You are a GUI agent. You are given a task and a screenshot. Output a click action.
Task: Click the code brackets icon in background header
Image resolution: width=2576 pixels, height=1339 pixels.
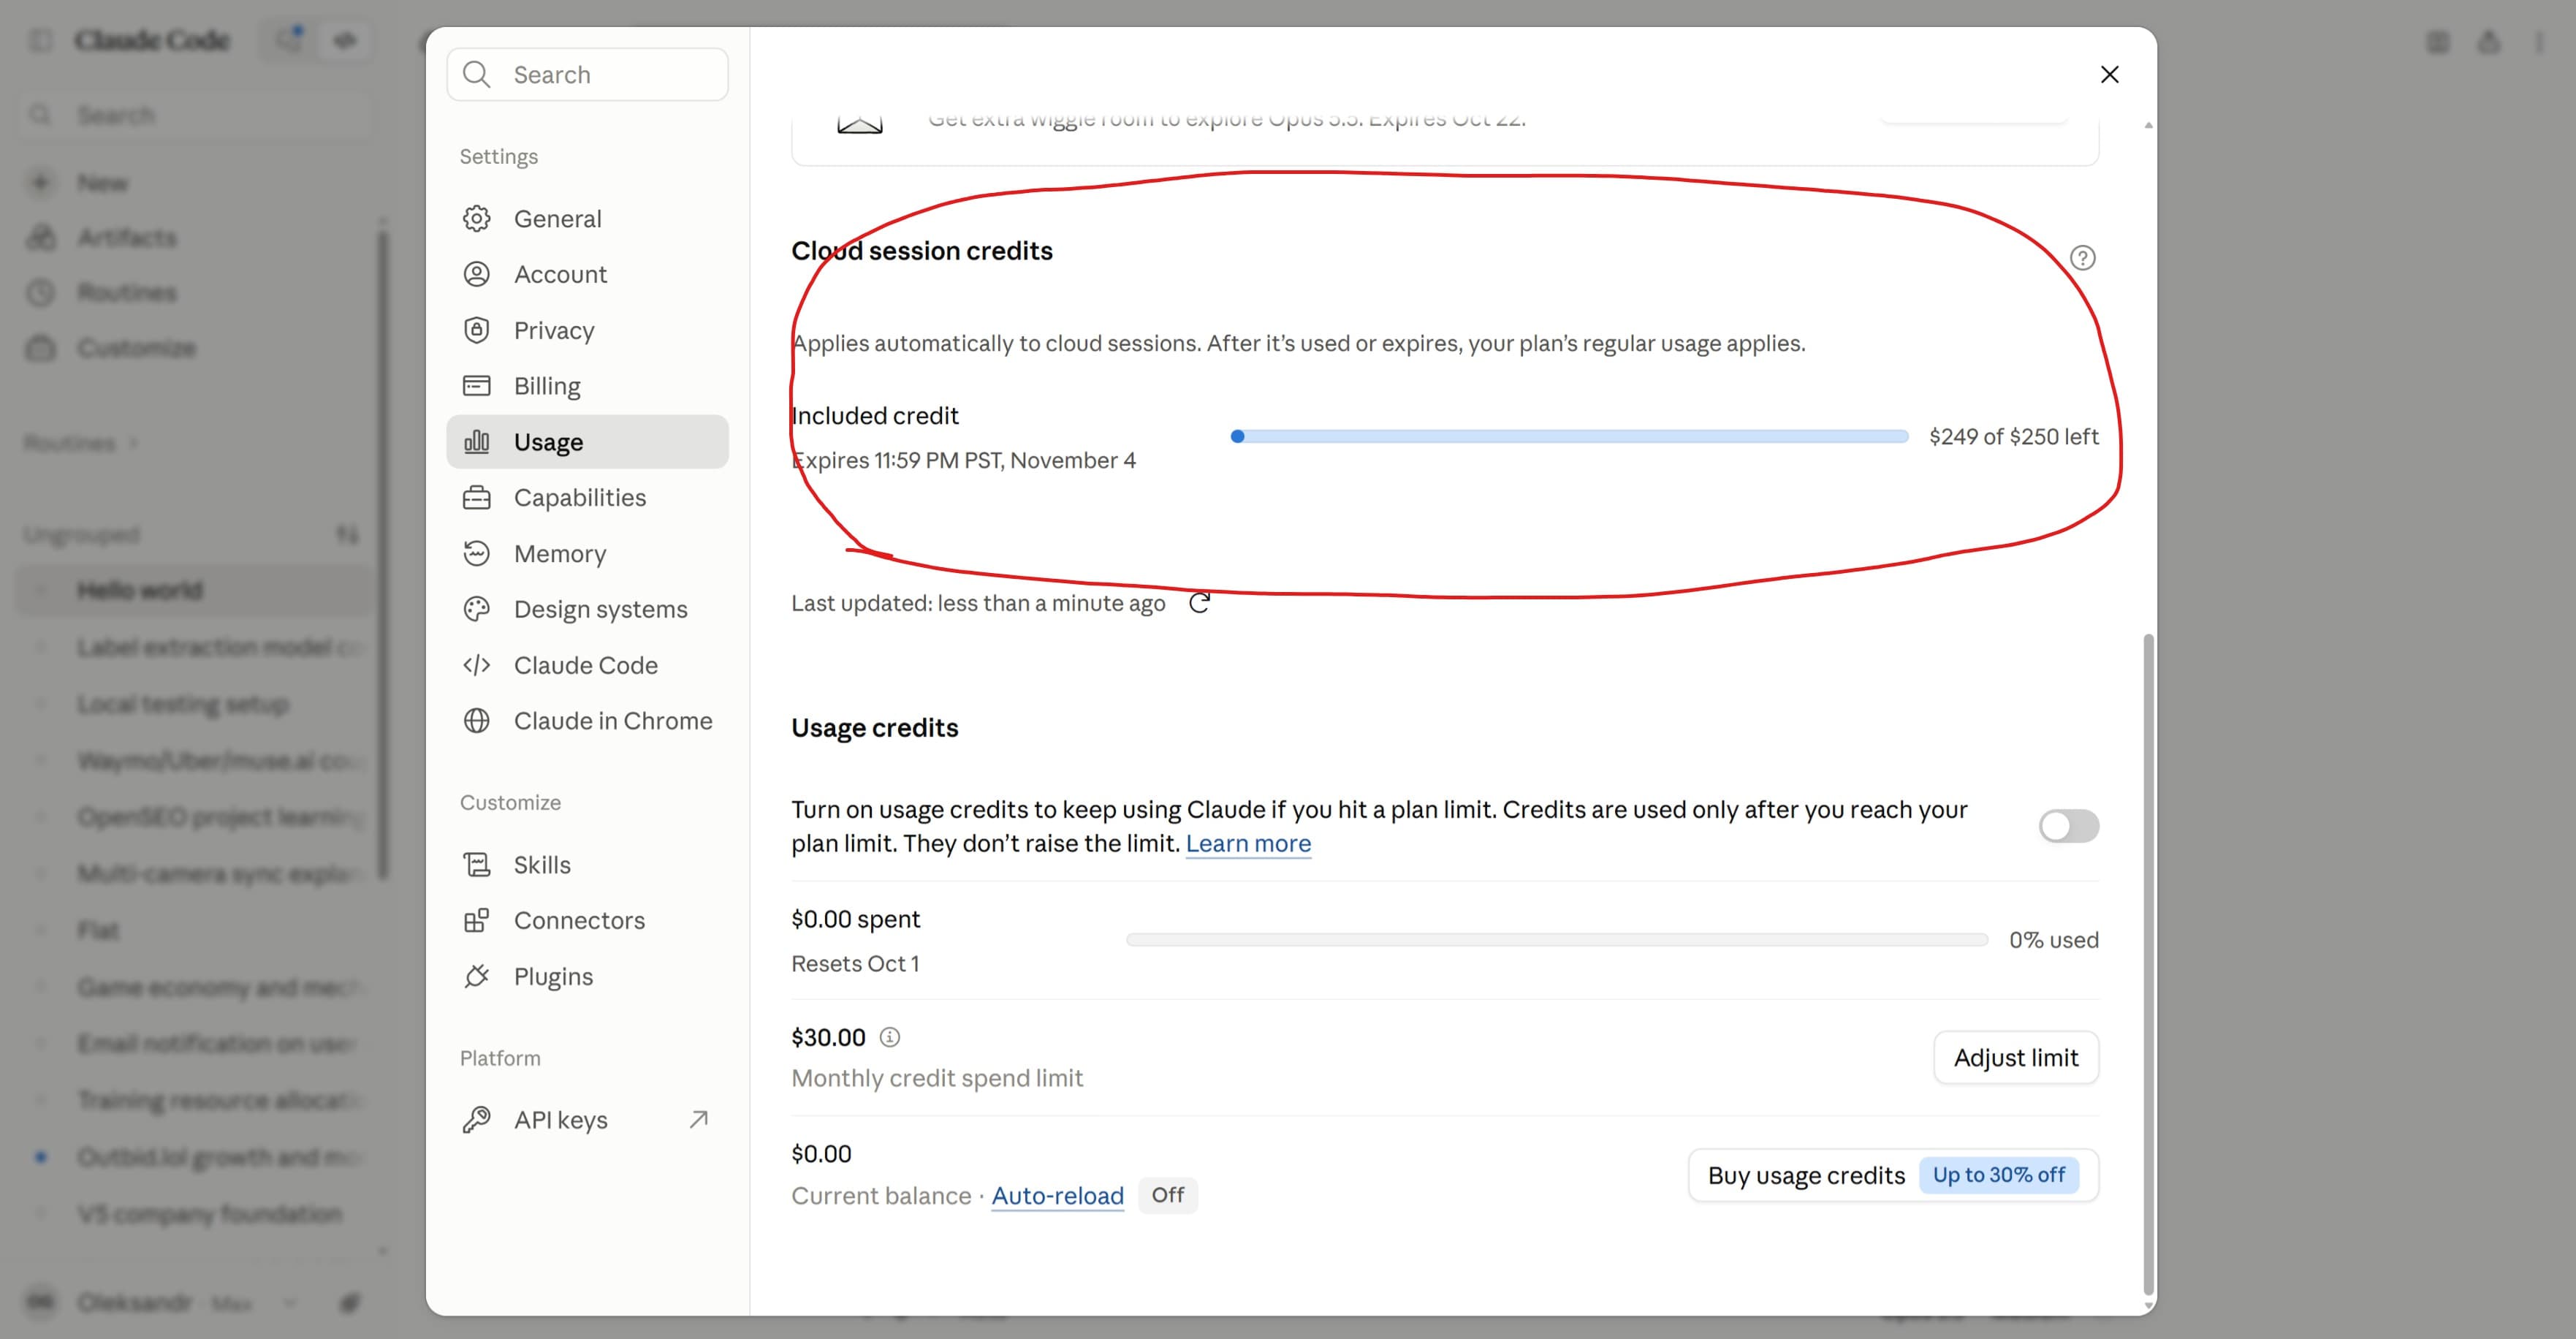345,40
